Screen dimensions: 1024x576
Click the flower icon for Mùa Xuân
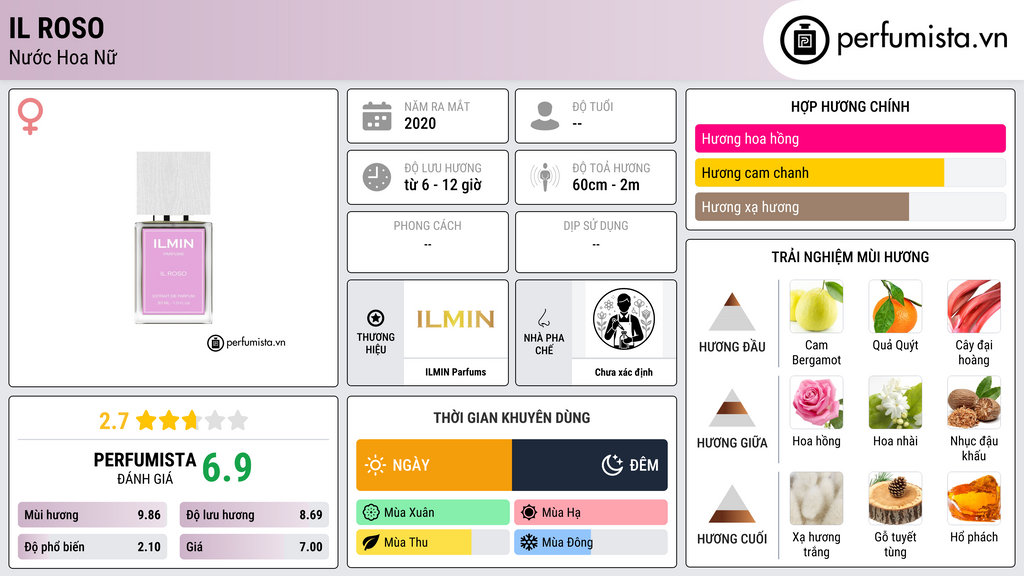(371, 513)
